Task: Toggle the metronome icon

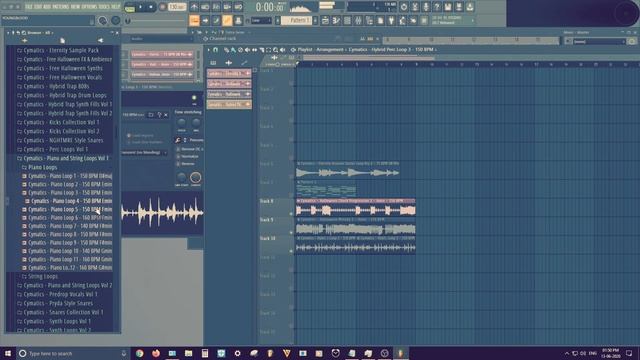Action: pos(194,7)
